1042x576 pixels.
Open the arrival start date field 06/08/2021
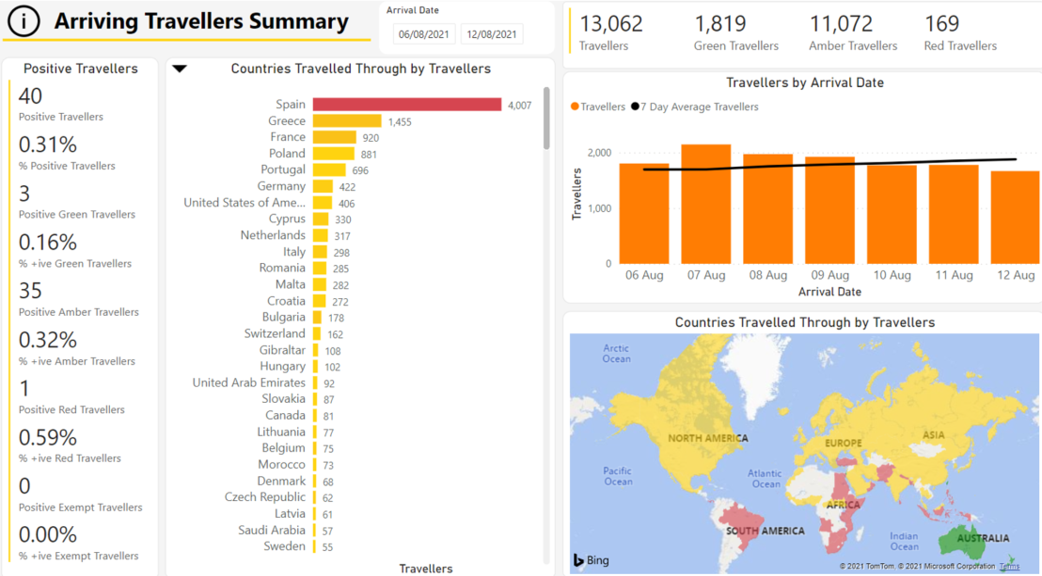pyautogui.click(x=424, y=34)
